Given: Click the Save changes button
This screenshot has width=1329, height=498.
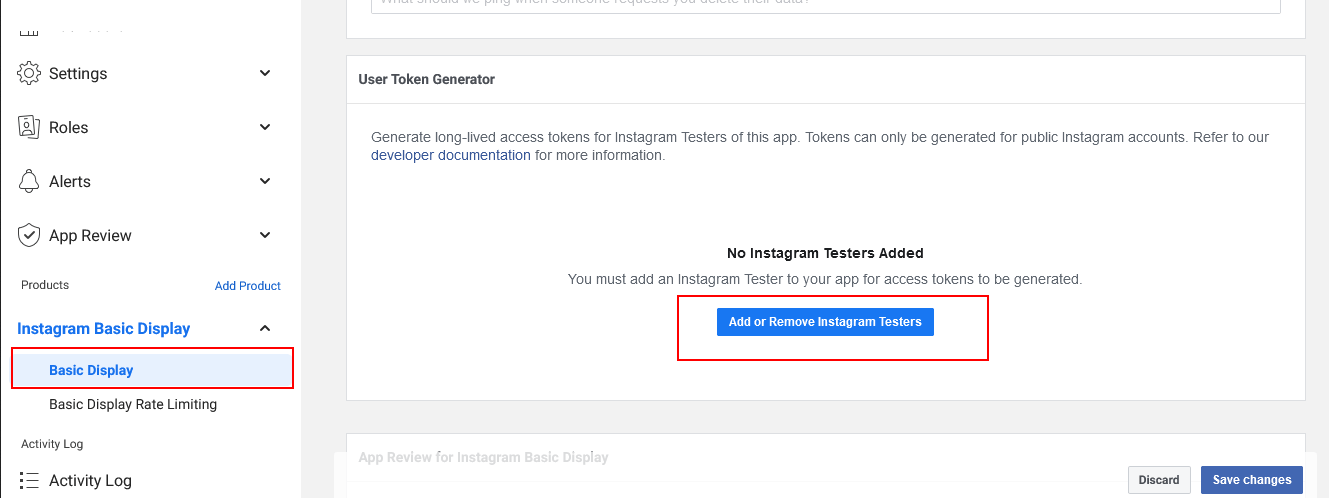Looking at the screenshot, I should click(1252, 480).
